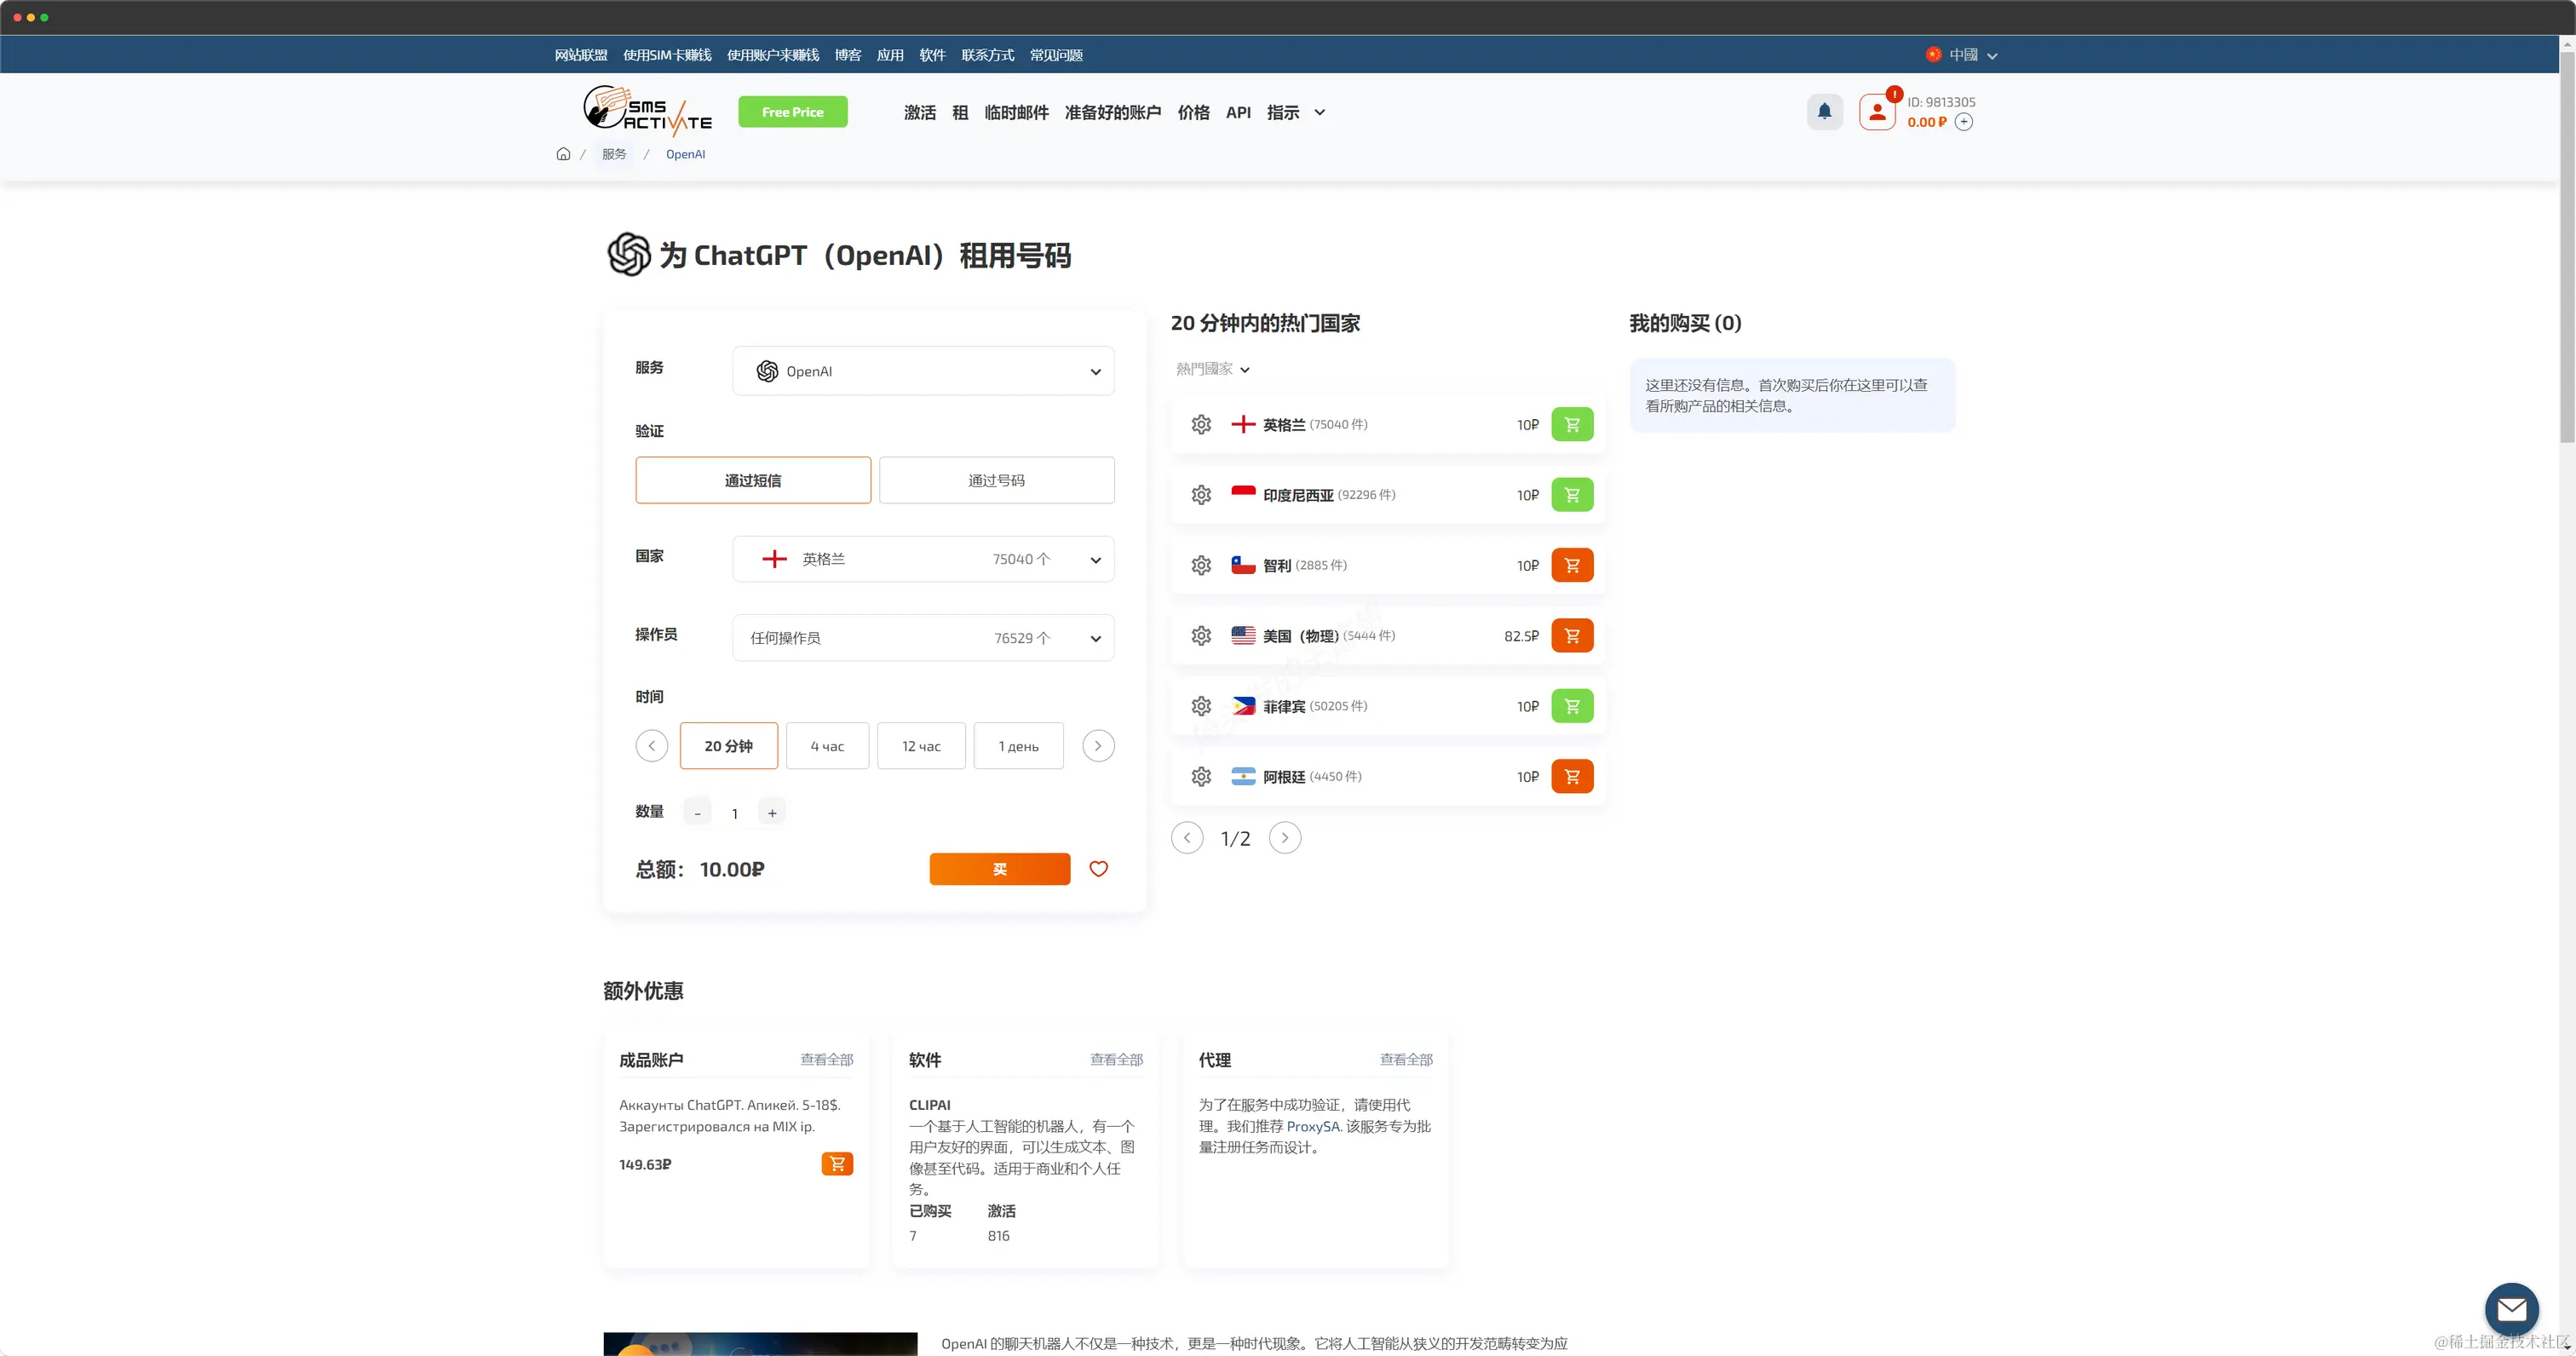Open settings gear for 美国 (物理) row
Image resolution: width=2576 pixels, height=1356 pixels.
[1201, 636]
